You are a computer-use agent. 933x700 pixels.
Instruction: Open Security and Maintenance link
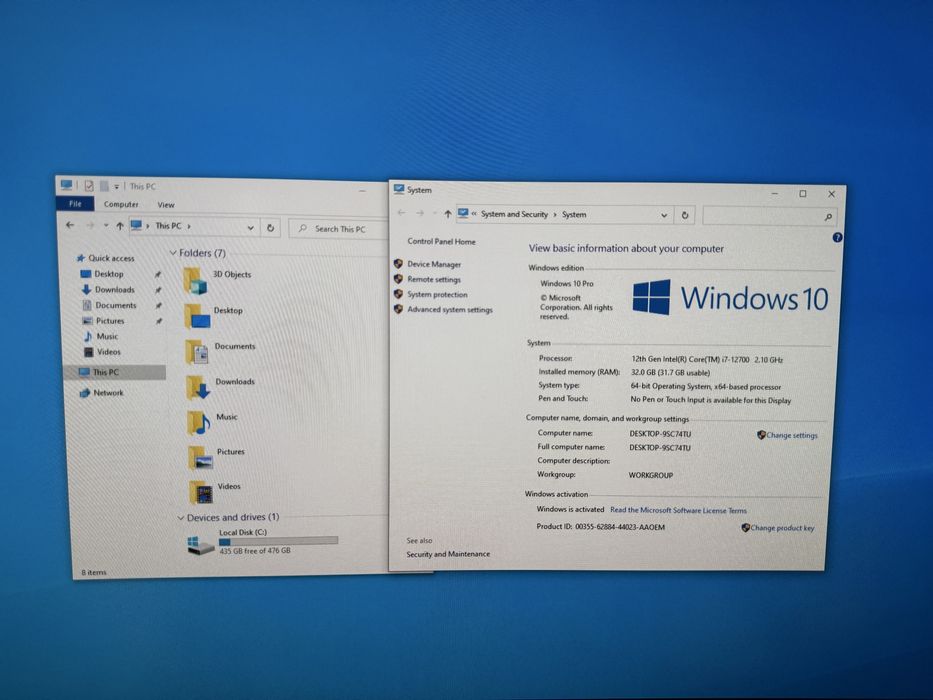(x=448, y=554)
